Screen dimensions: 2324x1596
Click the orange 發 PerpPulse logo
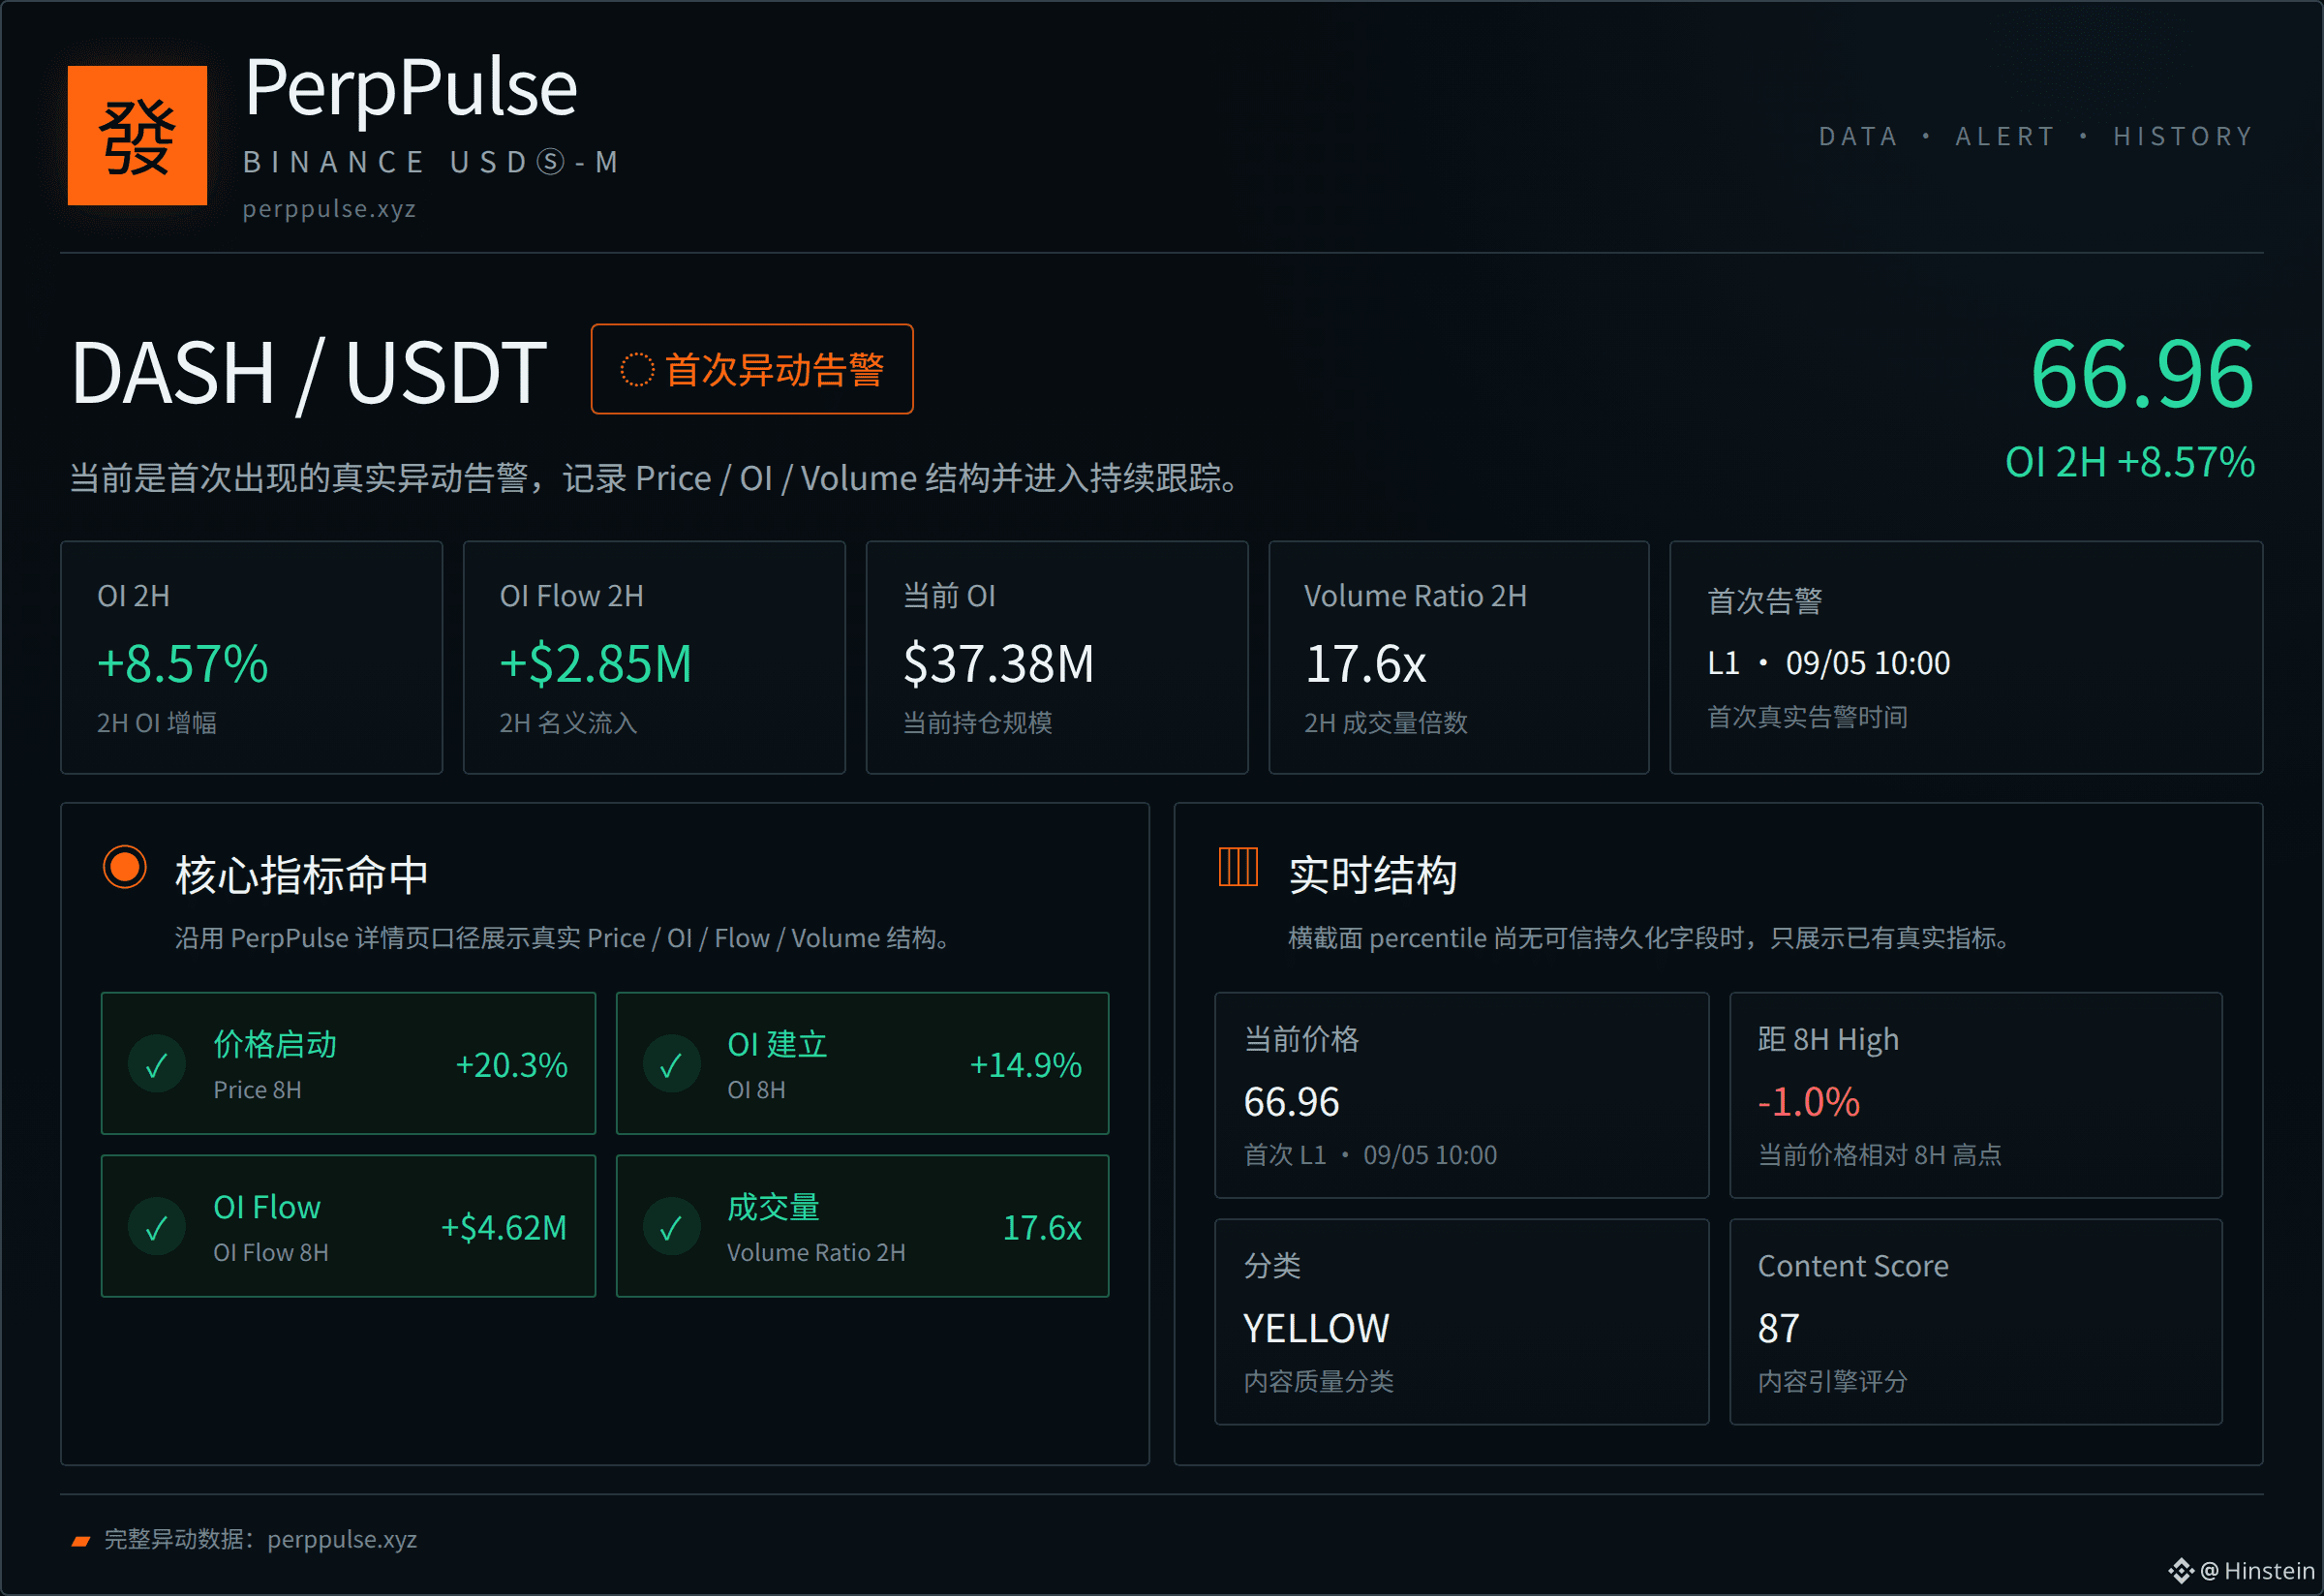pos(137,135)
